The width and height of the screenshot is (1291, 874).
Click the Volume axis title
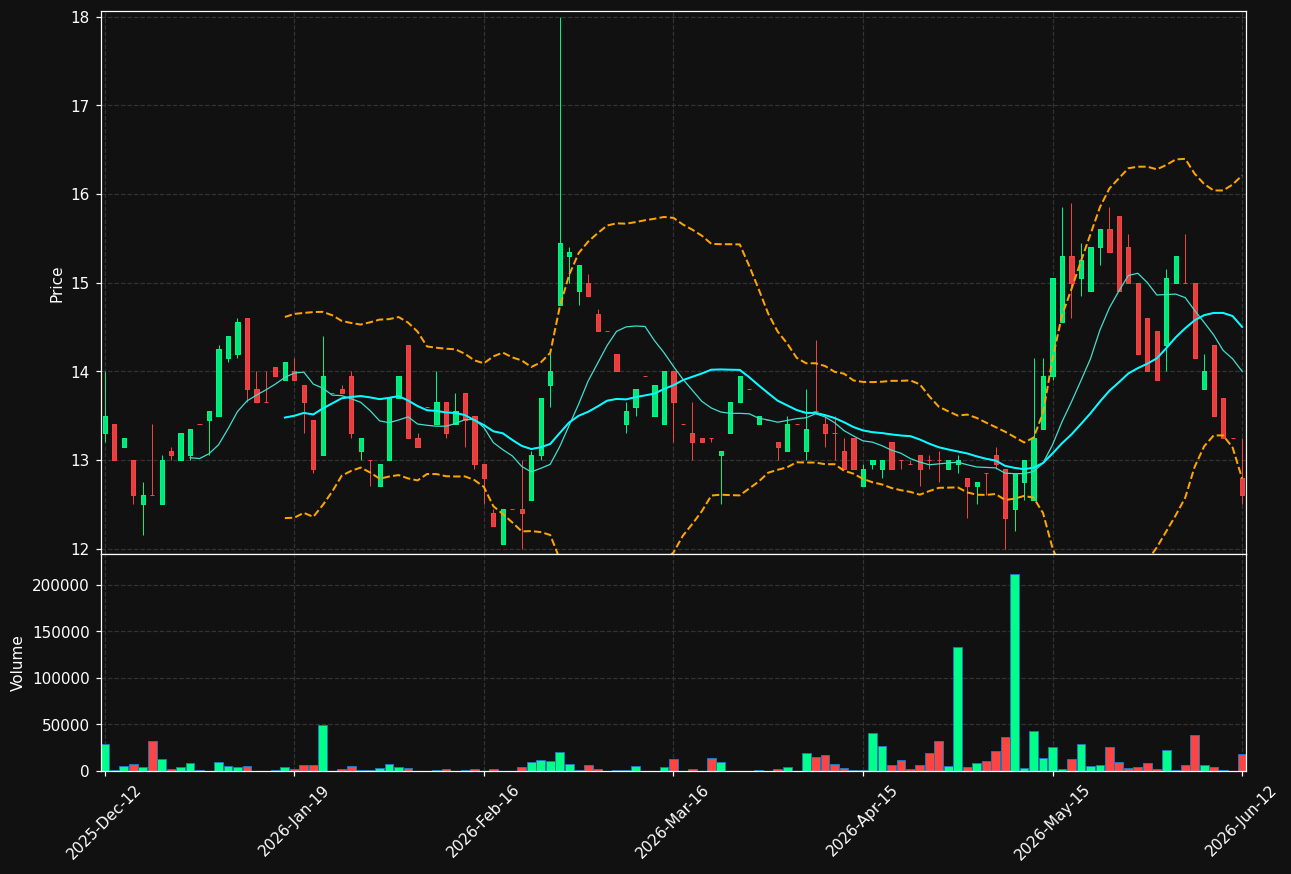[18, 663]
